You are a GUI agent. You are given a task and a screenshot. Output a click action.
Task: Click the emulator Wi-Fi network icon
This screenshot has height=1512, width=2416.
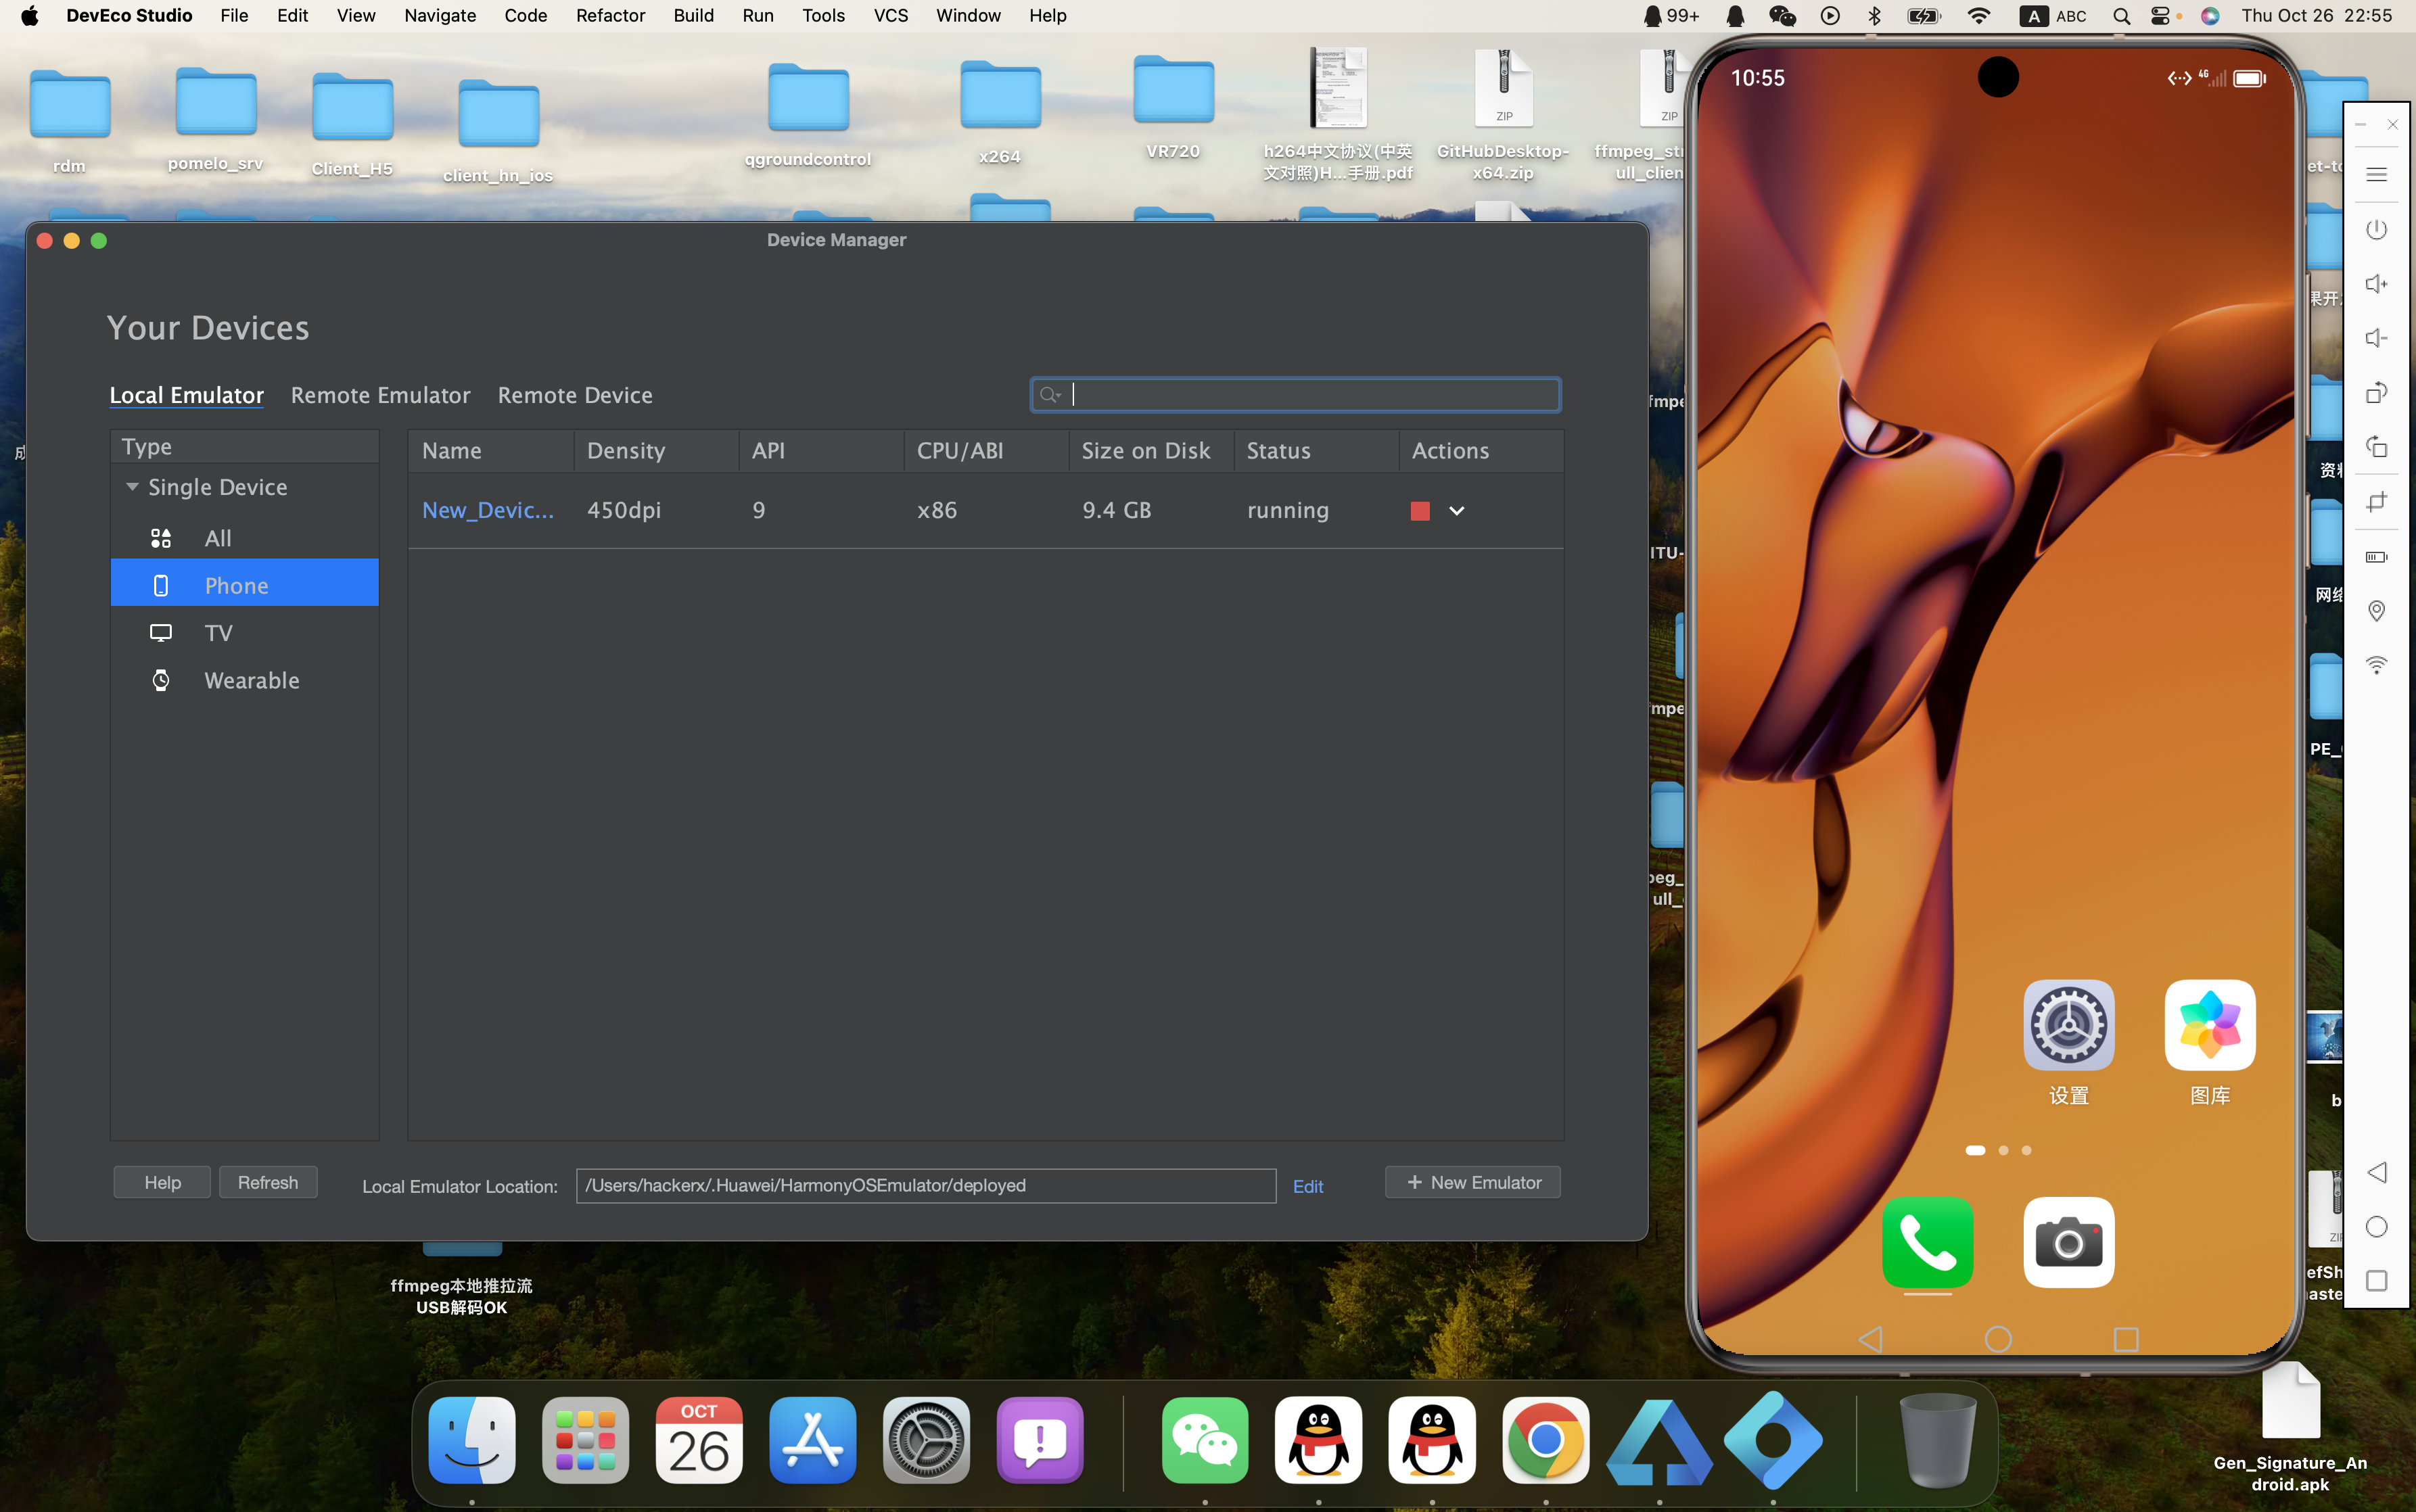tap(2376, 664)
